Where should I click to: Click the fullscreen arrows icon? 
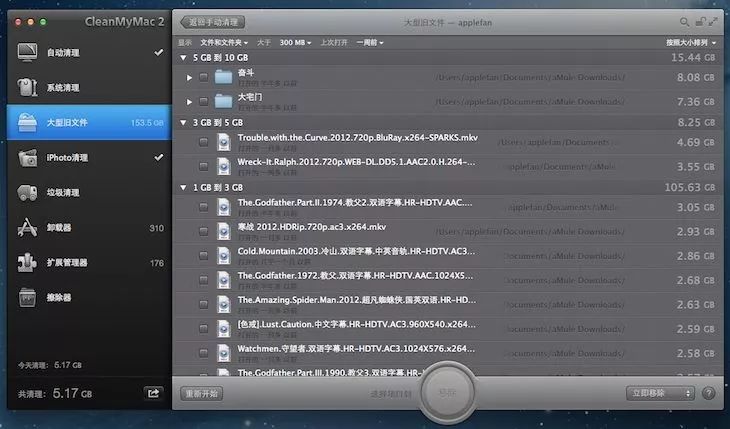[713, 21]
